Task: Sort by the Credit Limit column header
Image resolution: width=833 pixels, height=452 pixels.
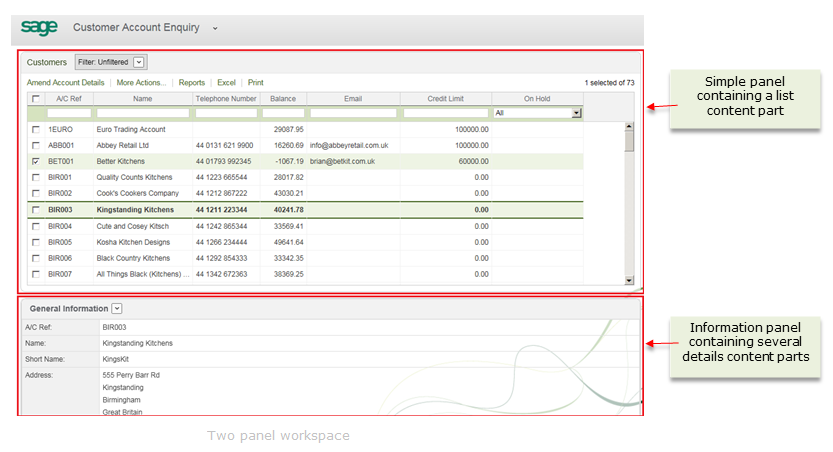Action: click(445, 99)
